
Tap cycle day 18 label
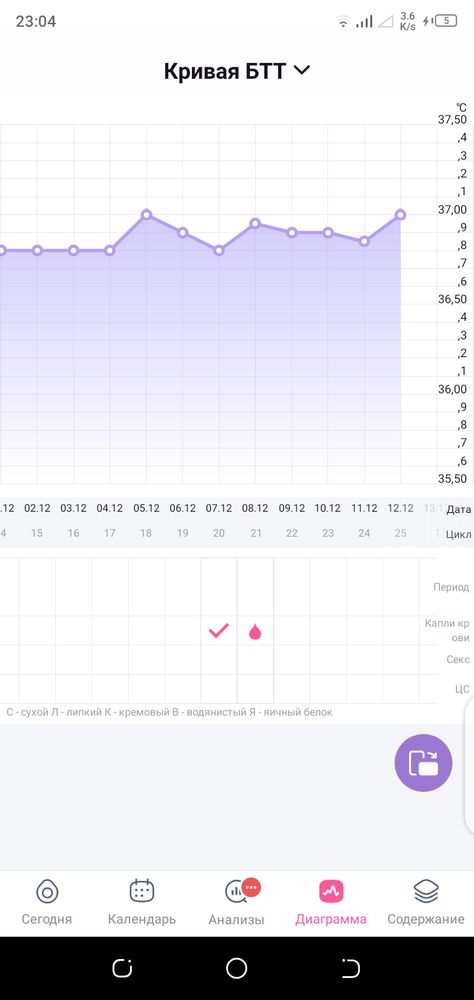pyautogui.click(x=146, y=533)
